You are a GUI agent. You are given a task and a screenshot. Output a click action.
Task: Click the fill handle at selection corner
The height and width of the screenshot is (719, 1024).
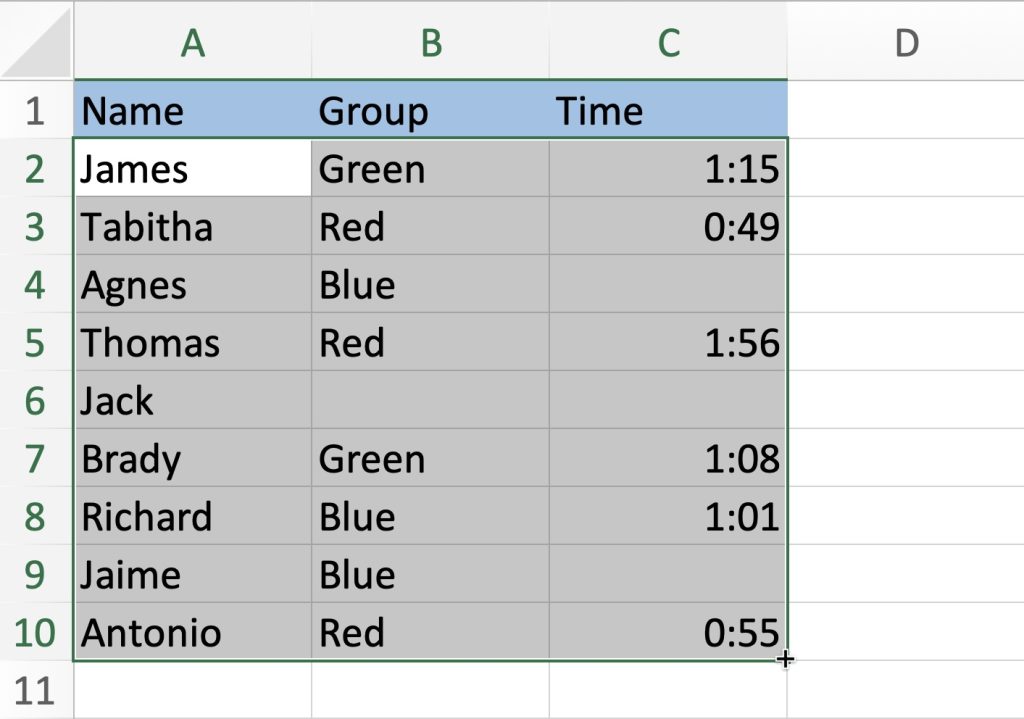786,659
